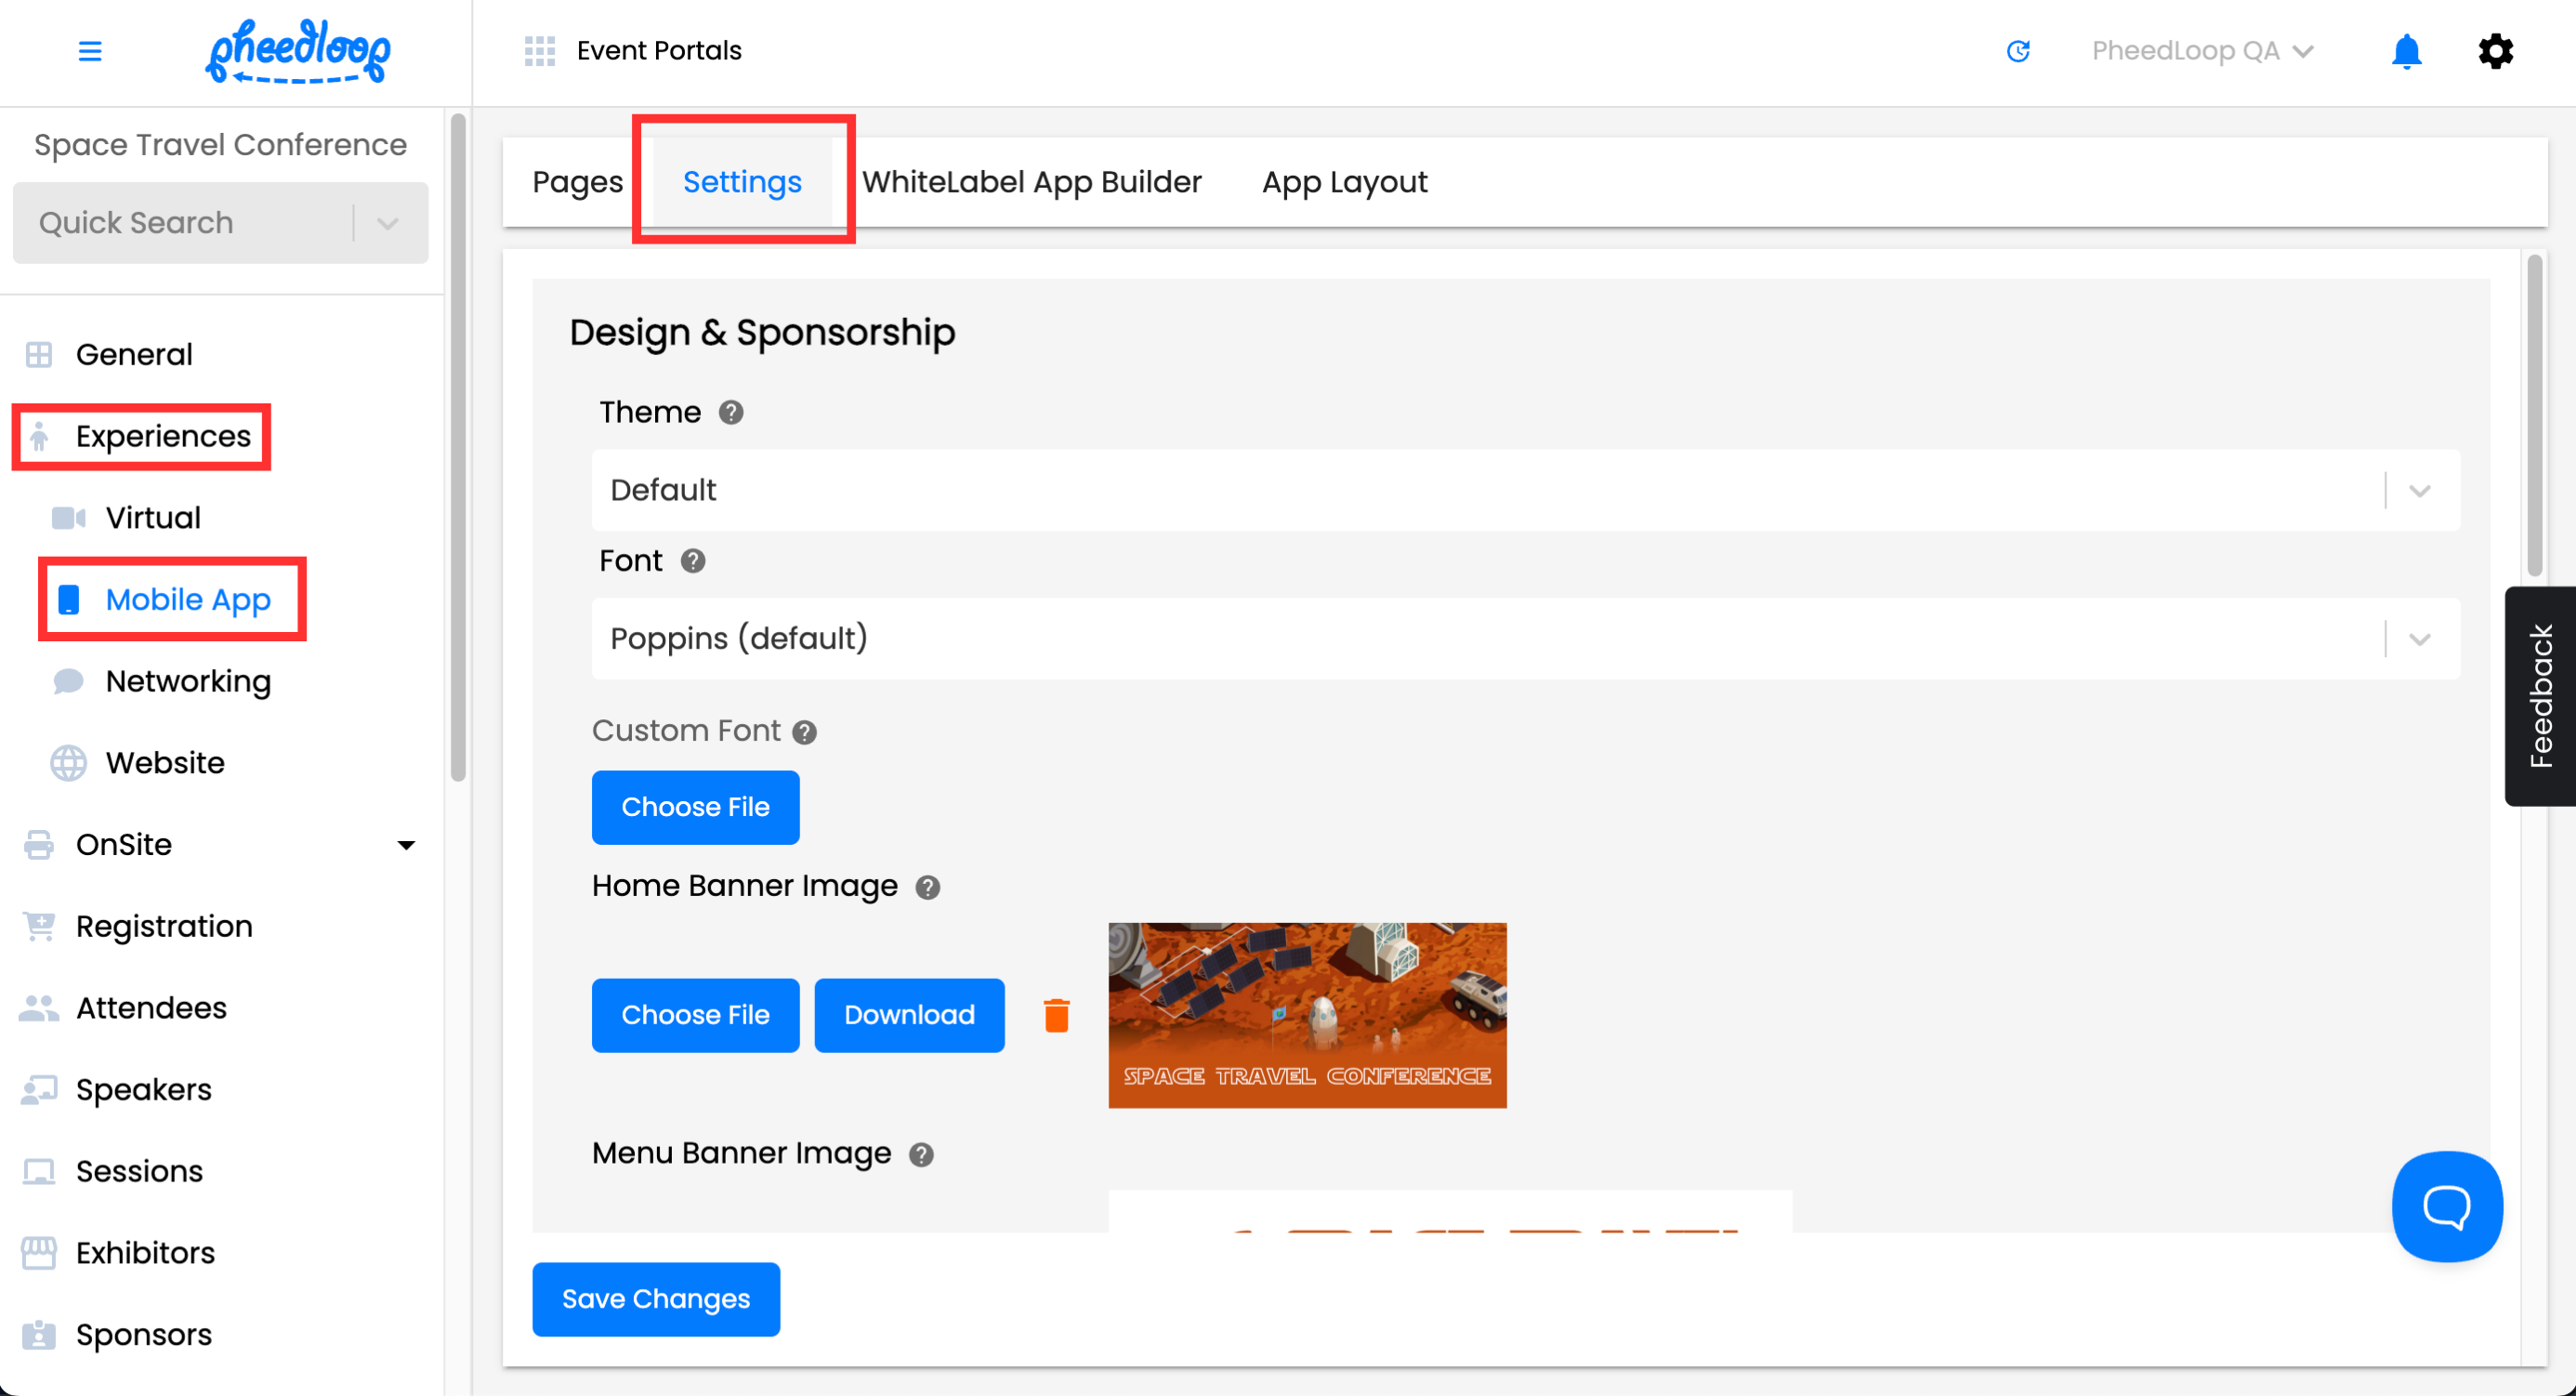2576x1396 pixels.
Task: Open the notifications bell
Action: [x=2406, y=51]
